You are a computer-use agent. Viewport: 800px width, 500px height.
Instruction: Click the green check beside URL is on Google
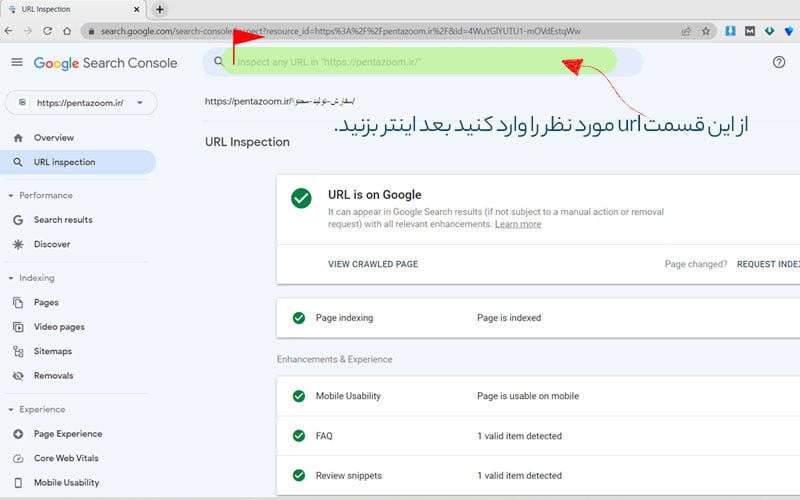[301, 198]
